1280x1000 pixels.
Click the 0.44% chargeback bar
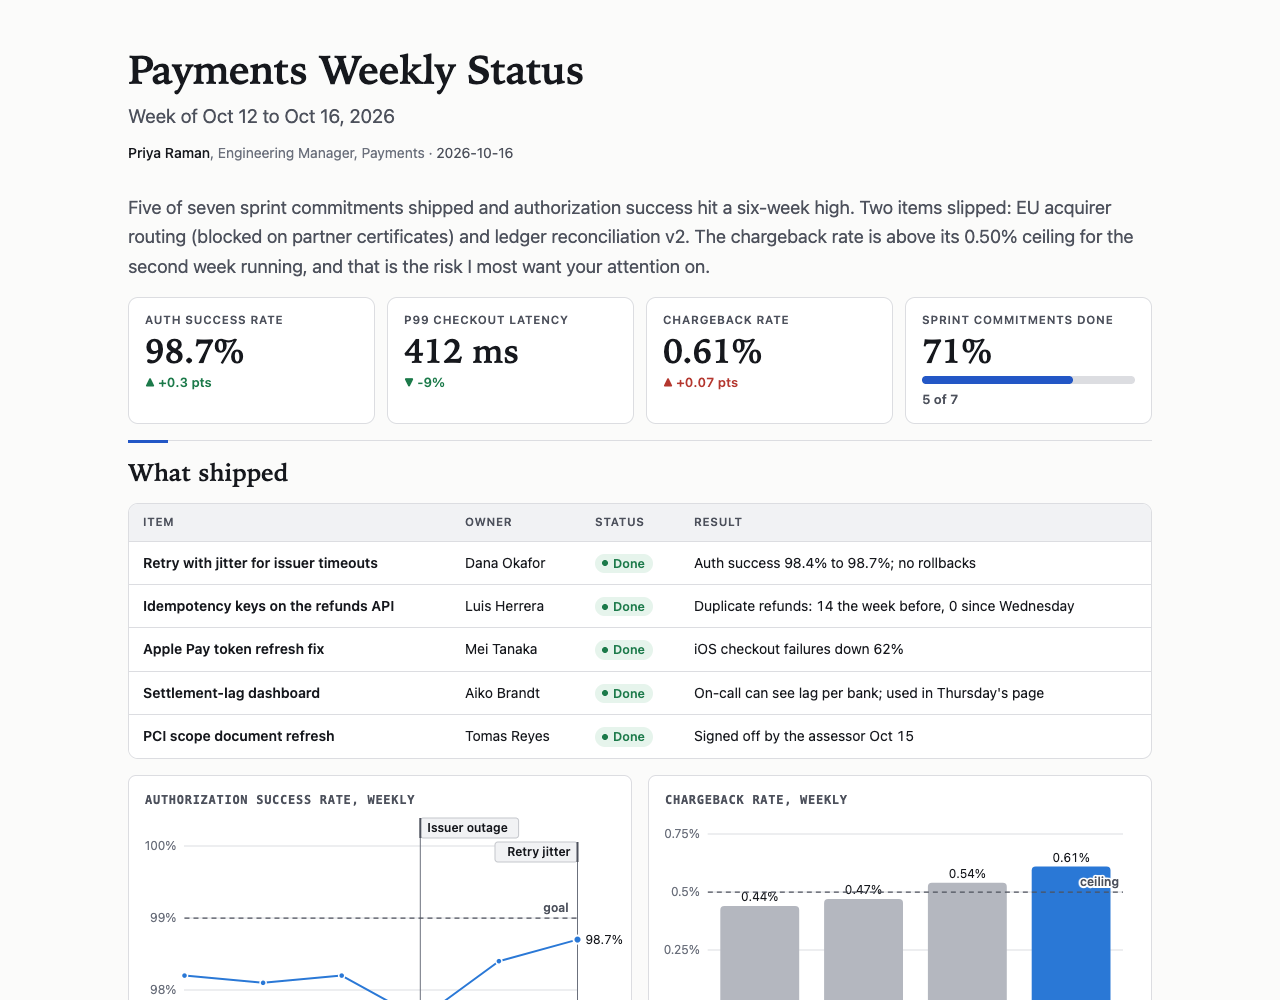760,953
